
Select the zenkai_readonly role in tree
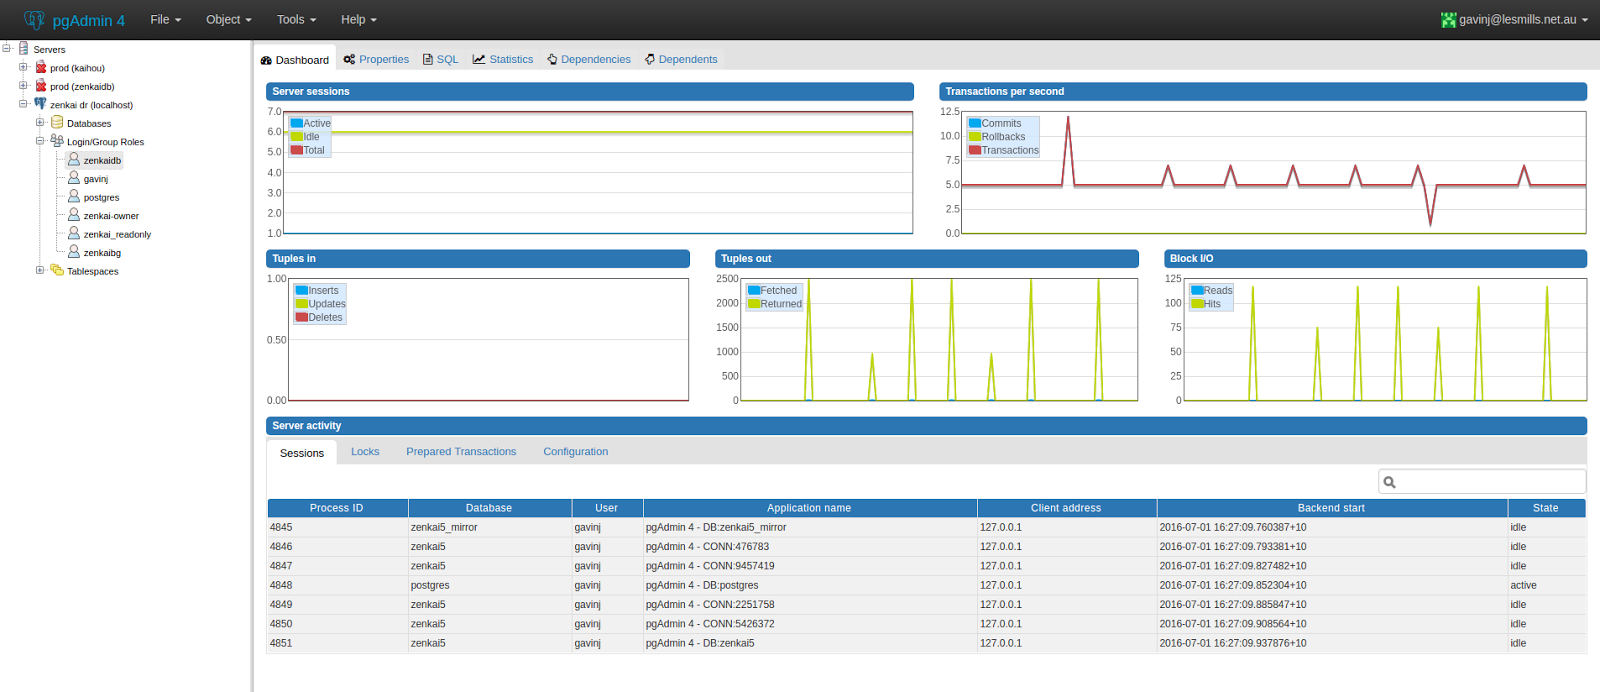[117, 234]
